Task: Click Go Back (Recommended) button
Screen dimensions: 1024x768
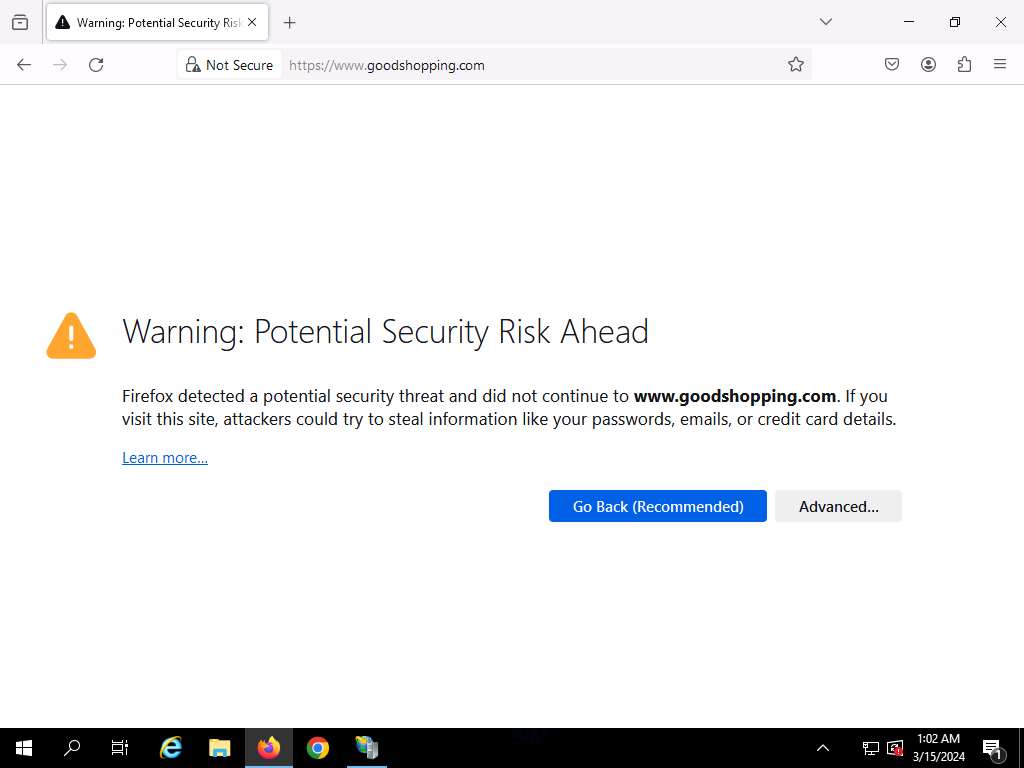Action: [x=657, y=506]
